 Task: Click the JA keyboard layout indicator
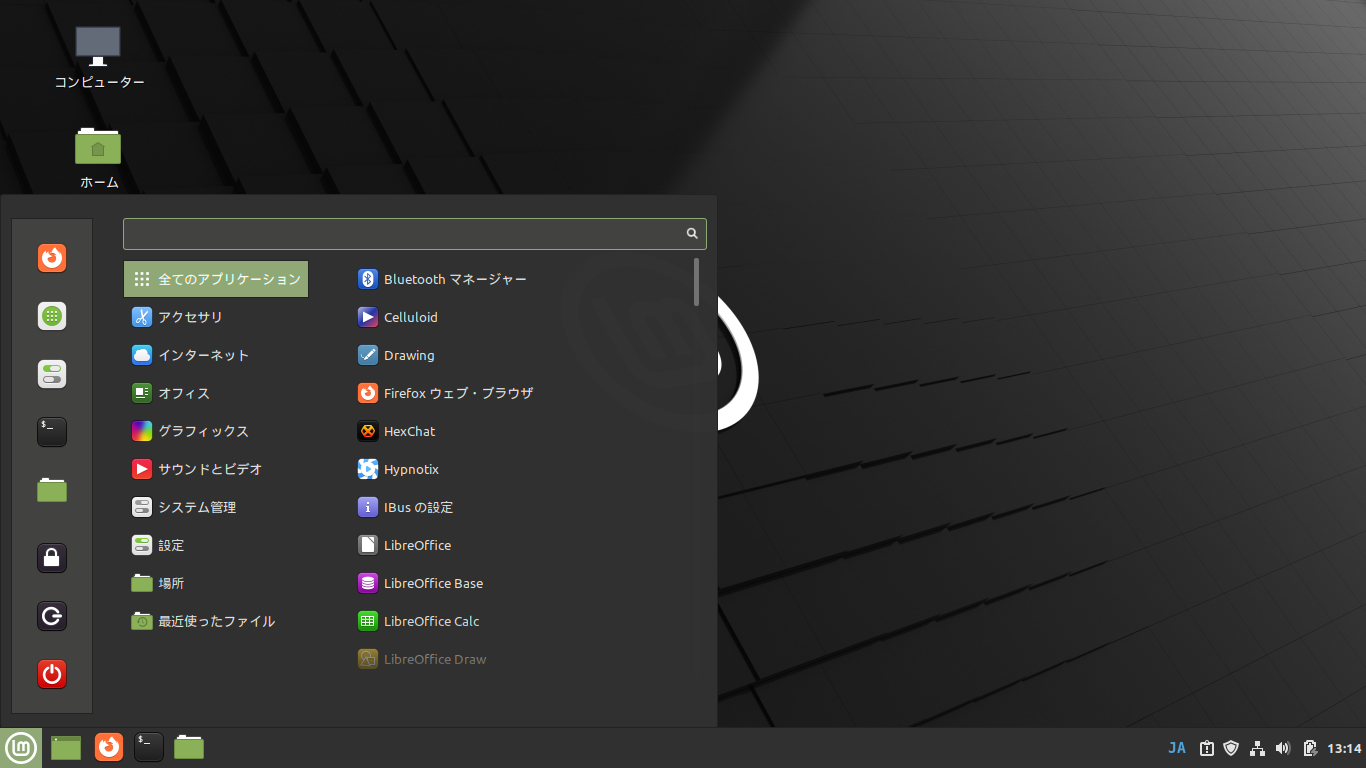(x=1177, y=748)
